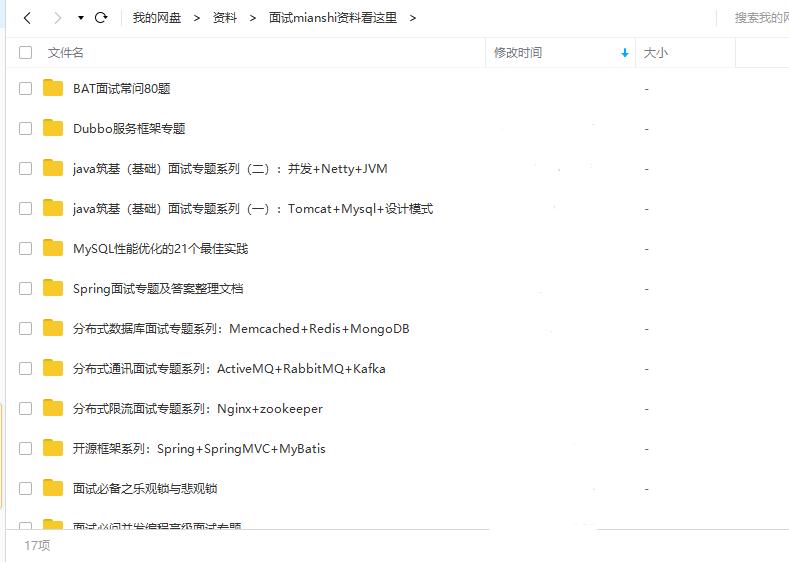Open folder name 面试必备之乐观锁与悲观锁
Screen dimensions: 789x562
(145, 489)
